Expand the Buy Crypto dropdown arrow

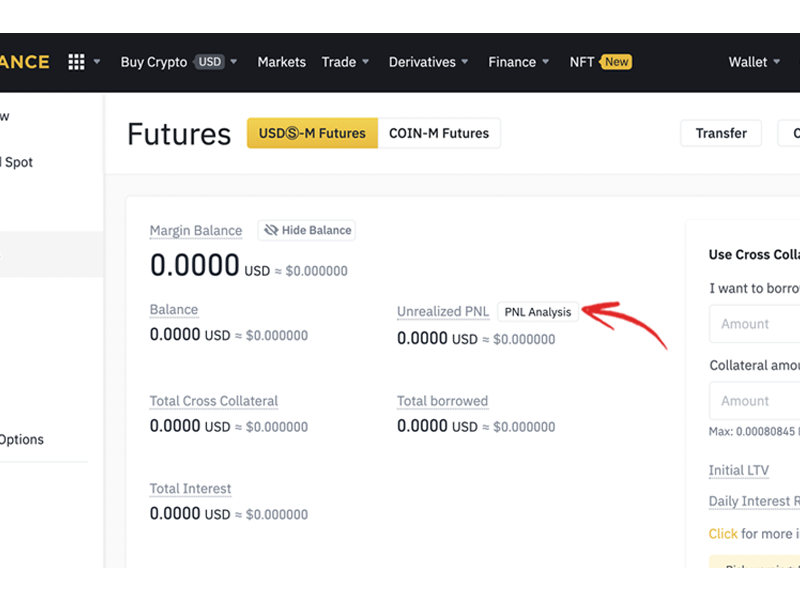pos(234,62)
